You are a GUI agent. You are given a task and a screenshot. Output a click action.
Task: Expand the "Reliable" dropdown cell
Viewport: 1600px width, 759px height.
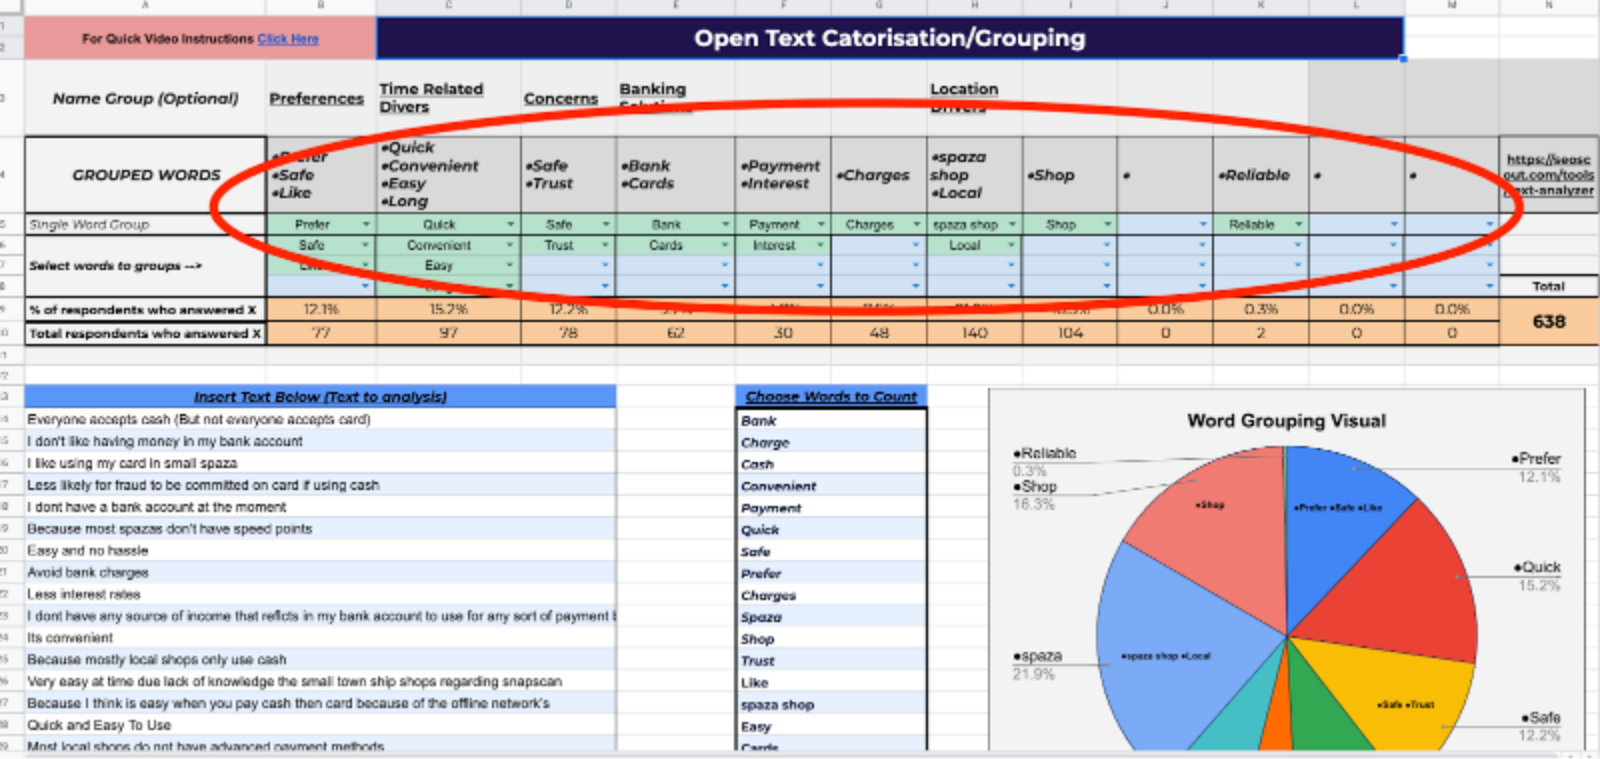pos(1260,225)
